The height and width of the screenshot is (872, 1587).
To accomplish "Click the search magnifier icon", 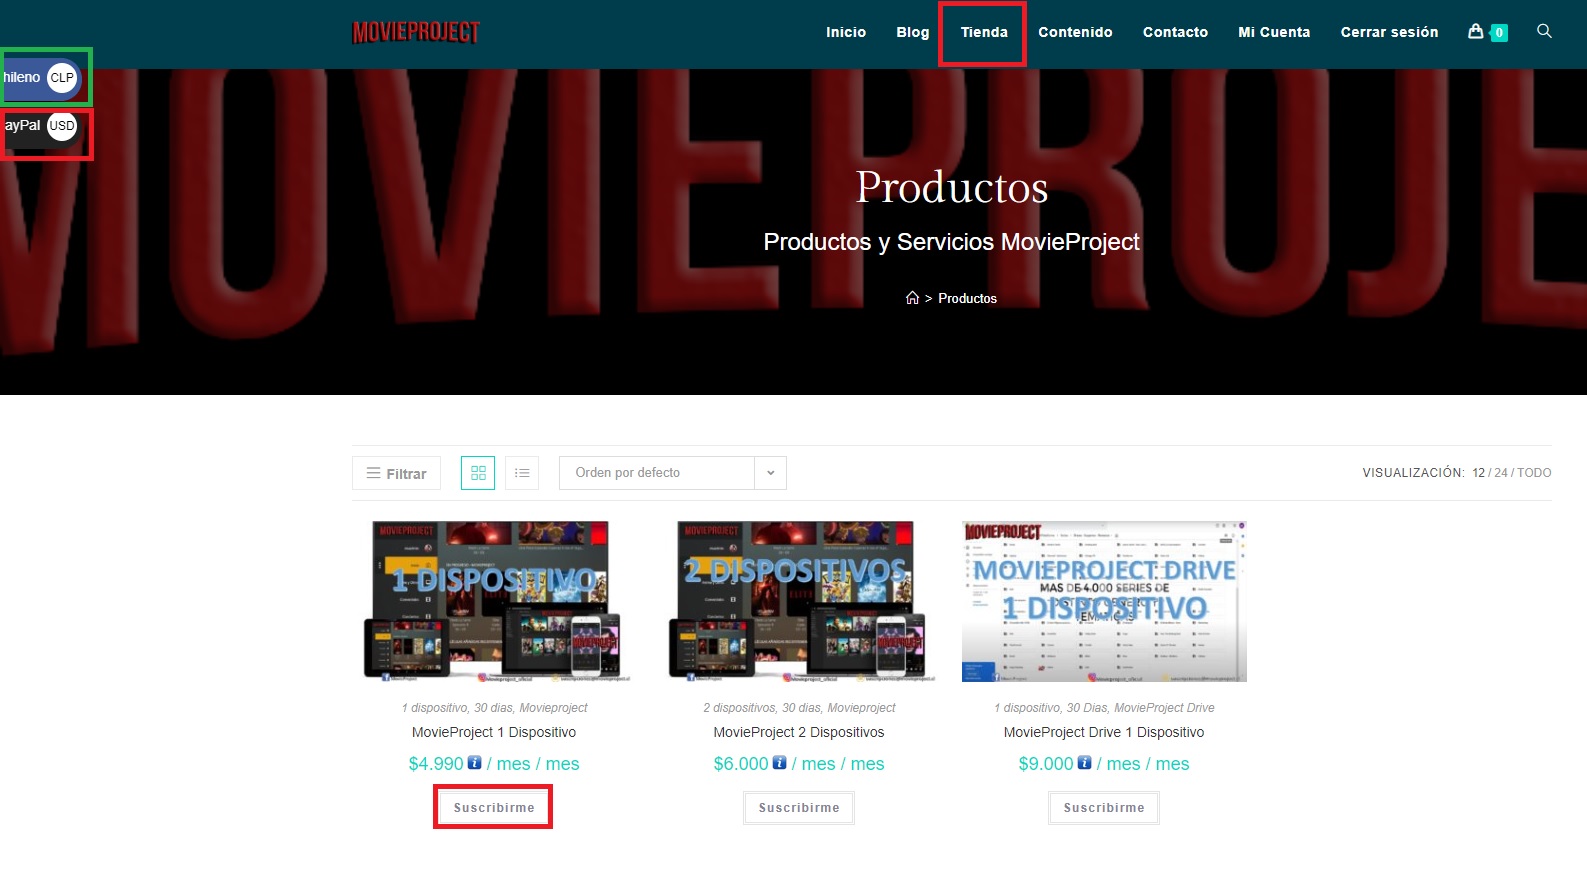I will [x=1544, y=32].
